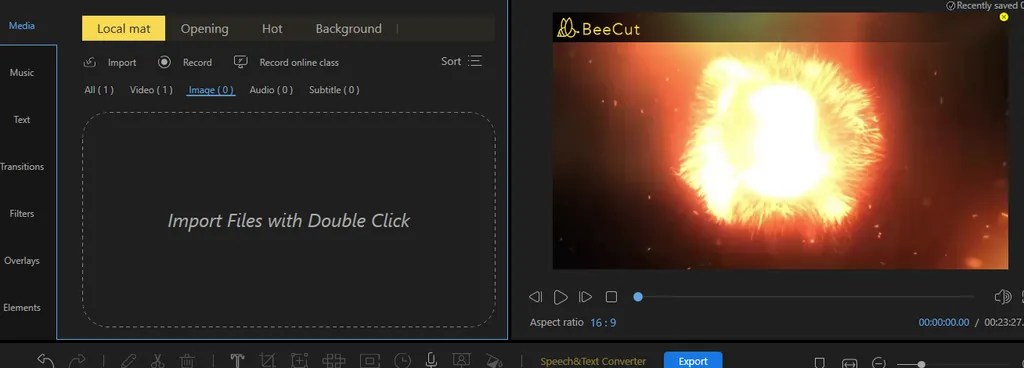The width and height of the screenshot is (1024, 368).
Task: Step back to previous frame
Action: tap(536, 297)
